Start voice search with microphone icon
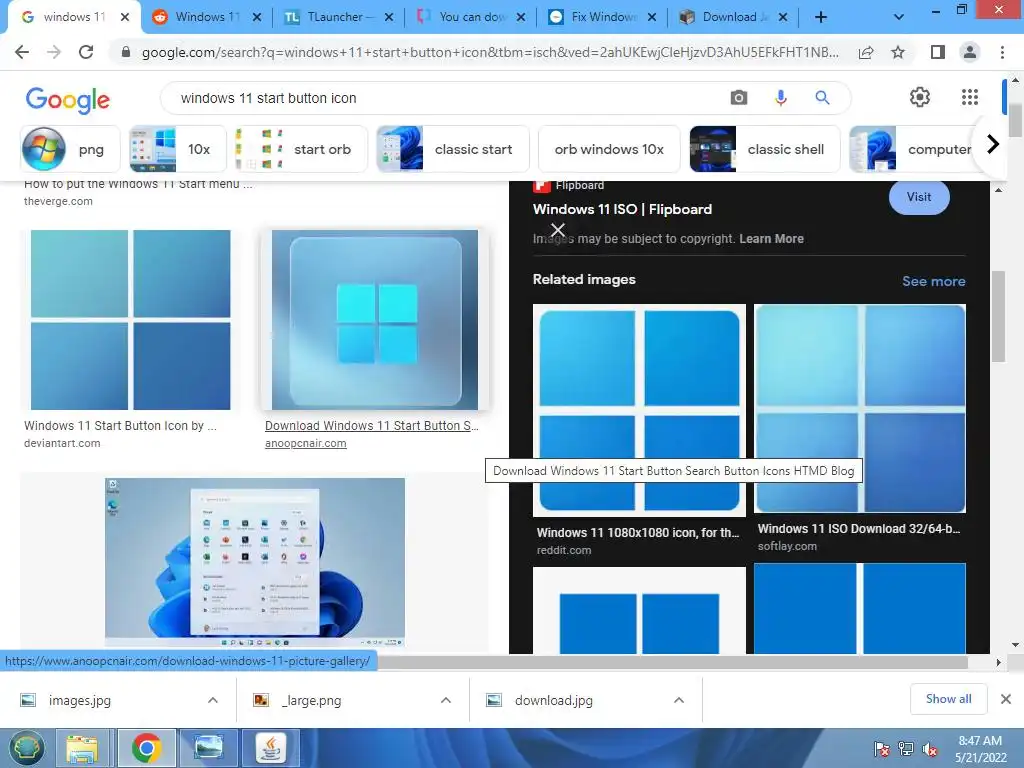The height and width of the screenshot is (768, 1024). pyautogui.click(x=780, y=98)
